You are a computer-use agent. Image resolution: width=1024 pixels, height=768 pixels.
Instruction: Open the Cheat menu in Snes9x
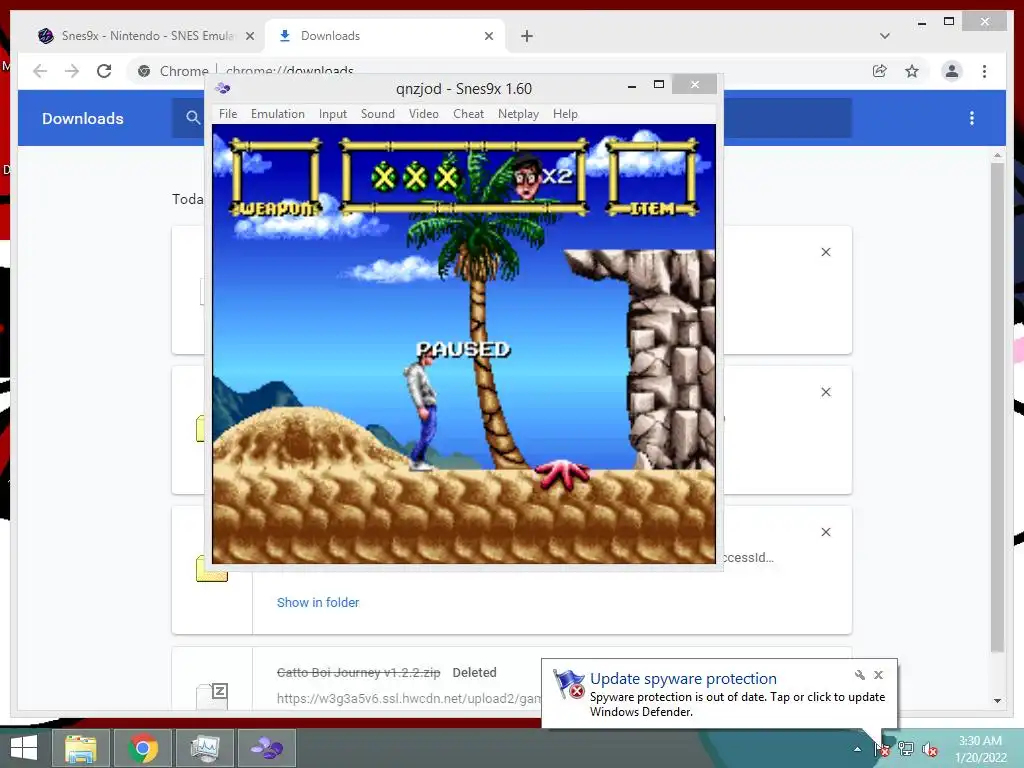468,114
